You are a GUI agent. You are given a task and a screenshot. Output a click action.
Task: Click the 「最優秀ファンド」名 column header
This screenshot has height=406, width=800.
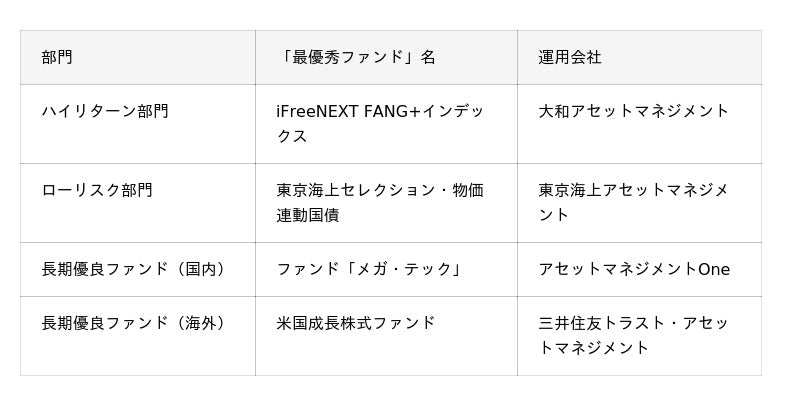[x=356, y=58]
